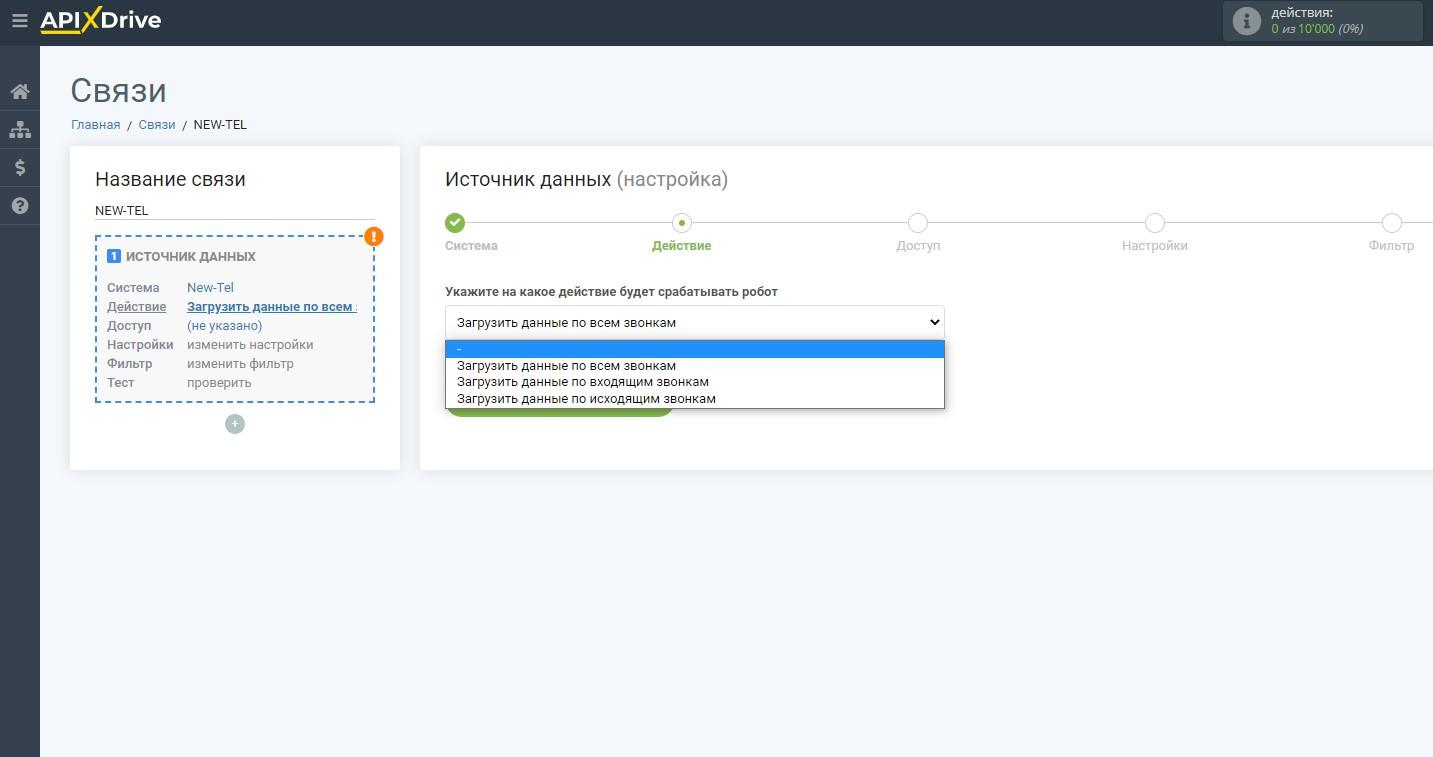Select the Действие step circle

pyautogui.click(x=682, y=223)
